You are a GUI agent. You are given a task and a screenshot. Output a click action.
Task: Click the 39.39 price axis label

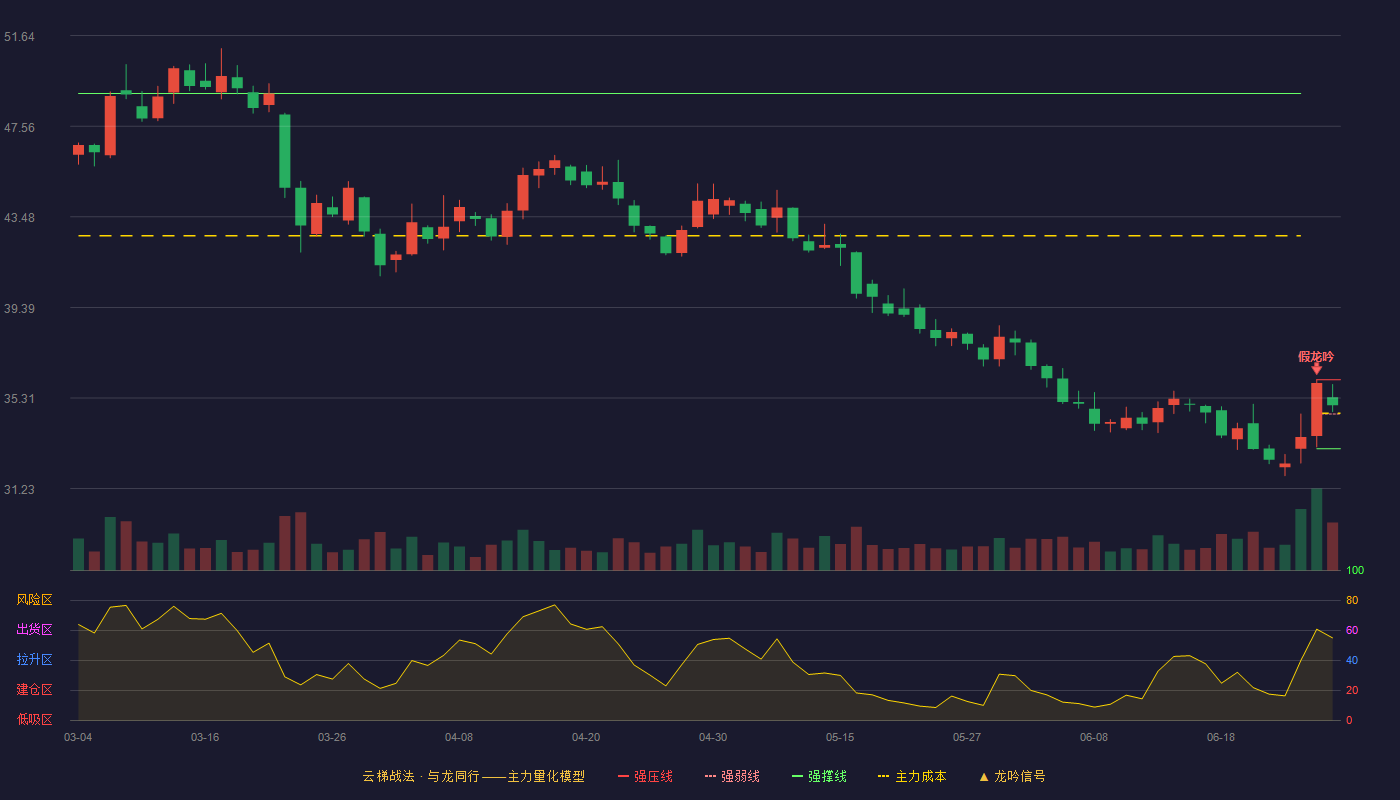click(19, 309)
